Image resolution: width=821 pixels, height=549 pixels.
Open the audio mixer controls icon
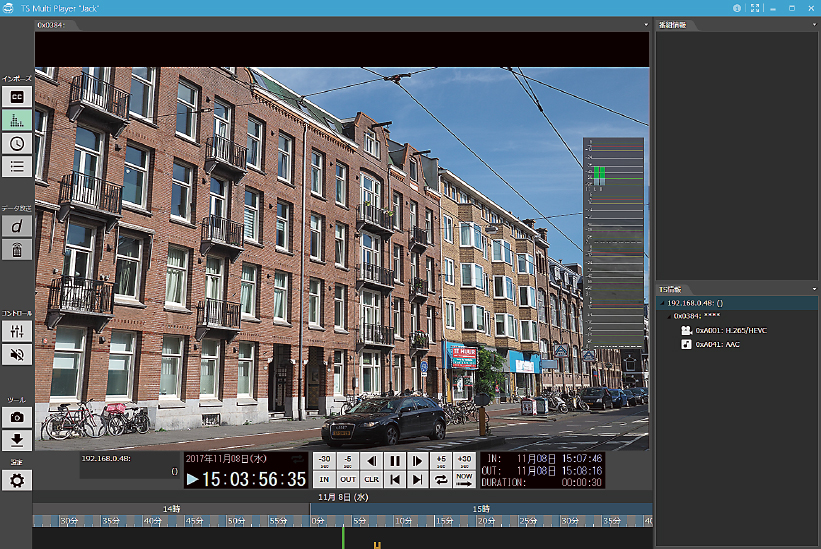pyautogui.click(x=17, y=331)
